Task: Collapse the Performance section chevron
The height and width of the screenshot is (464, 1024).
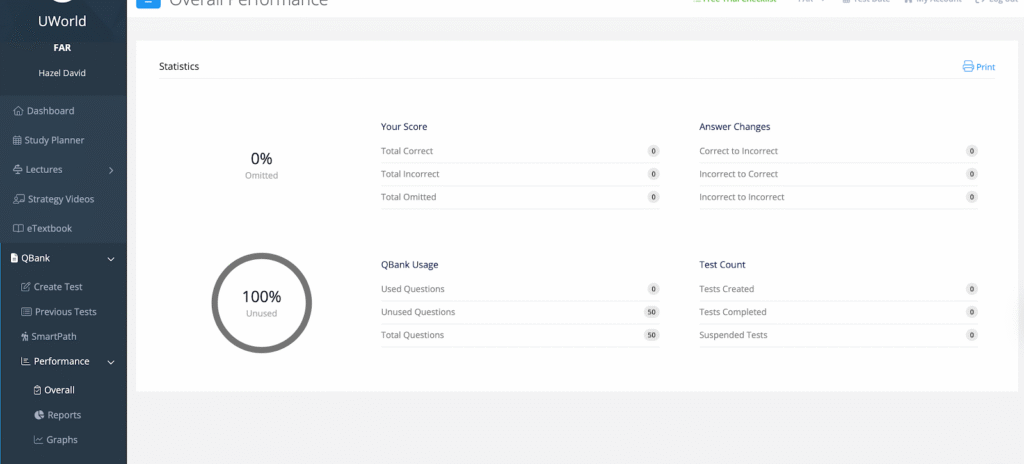Action: click(x=111, y=362)
